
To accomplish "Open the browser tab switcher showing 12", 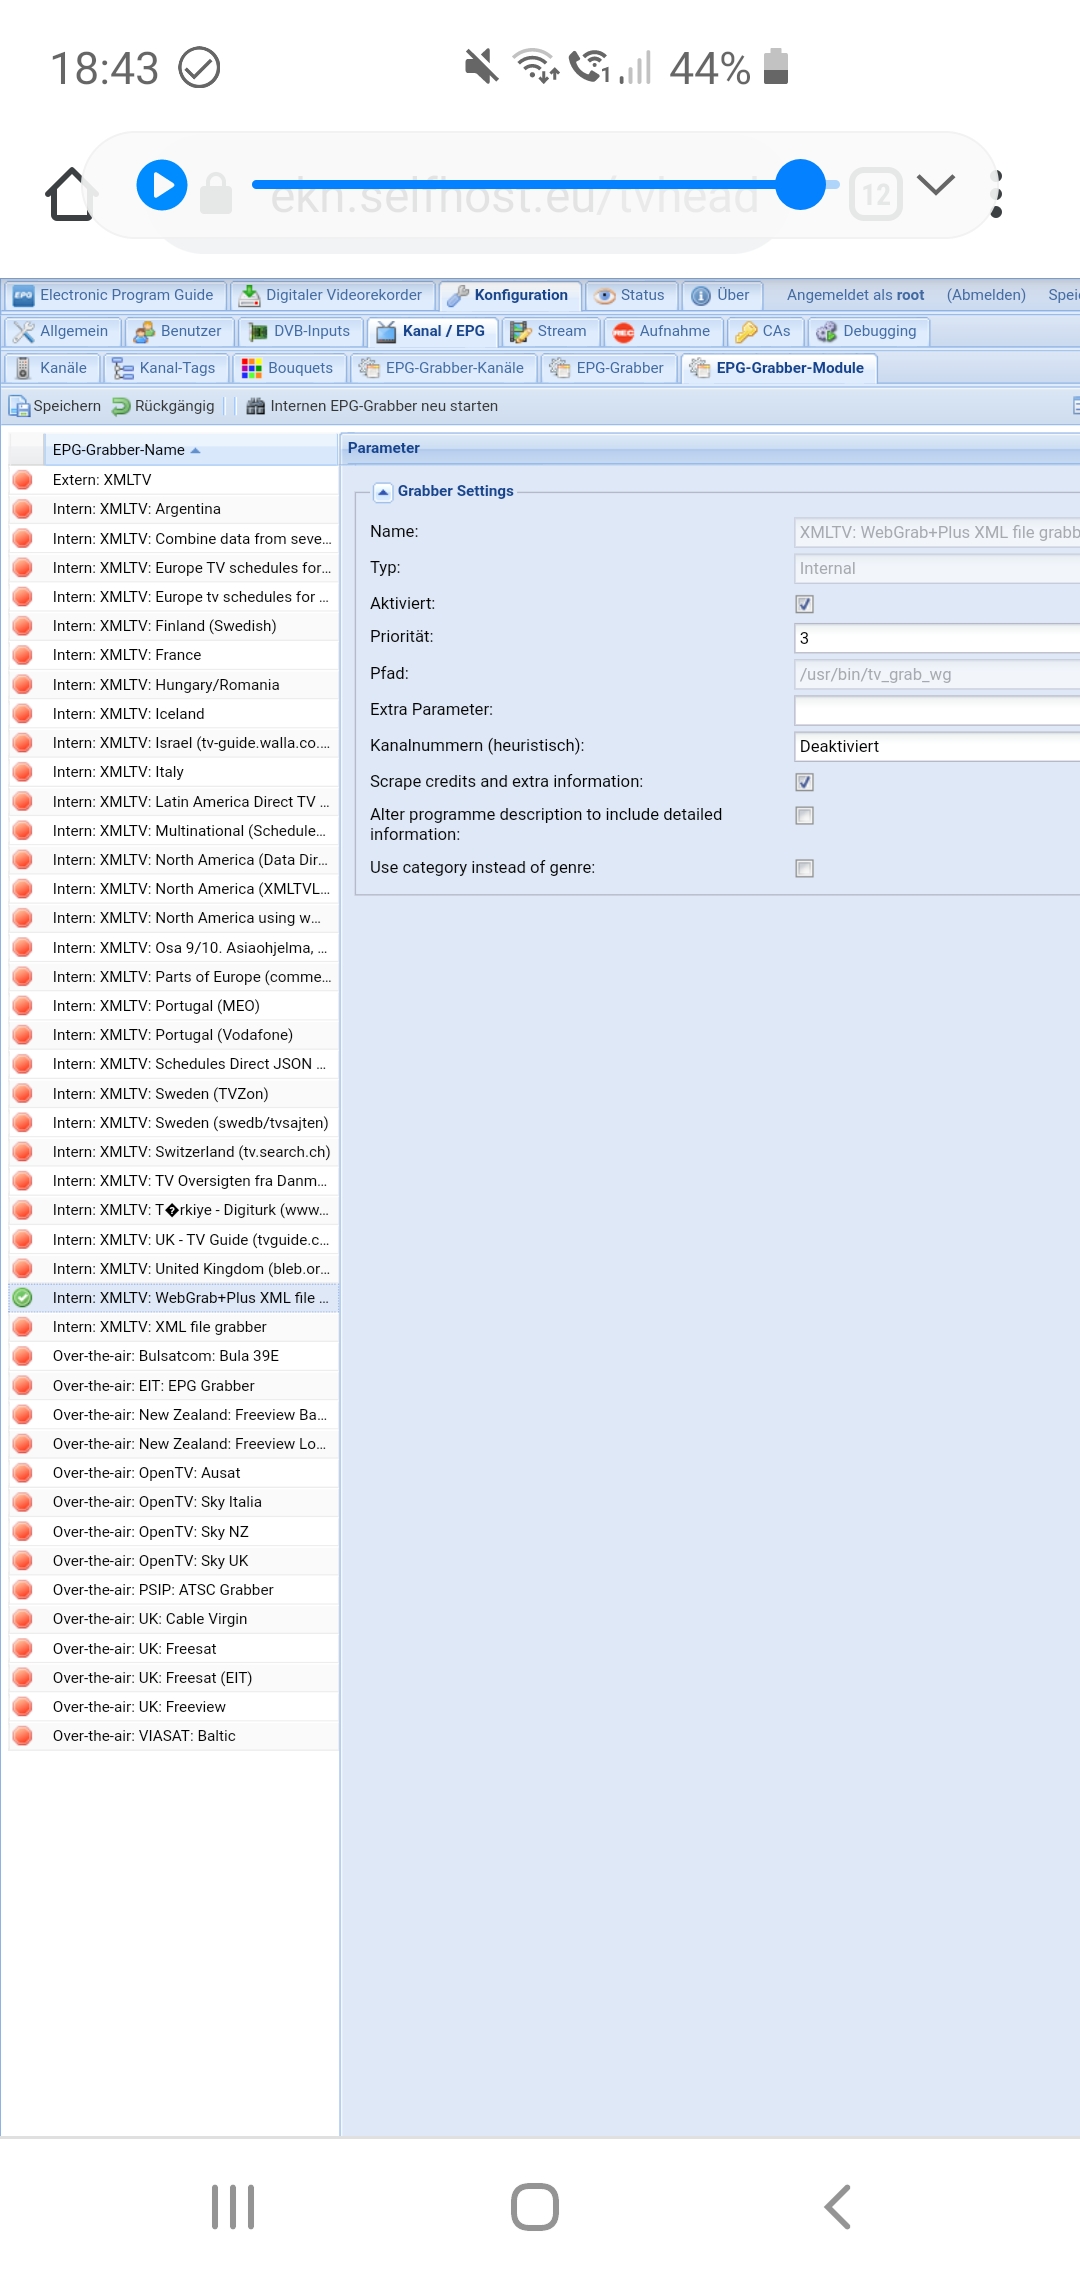I will (876, 194).
